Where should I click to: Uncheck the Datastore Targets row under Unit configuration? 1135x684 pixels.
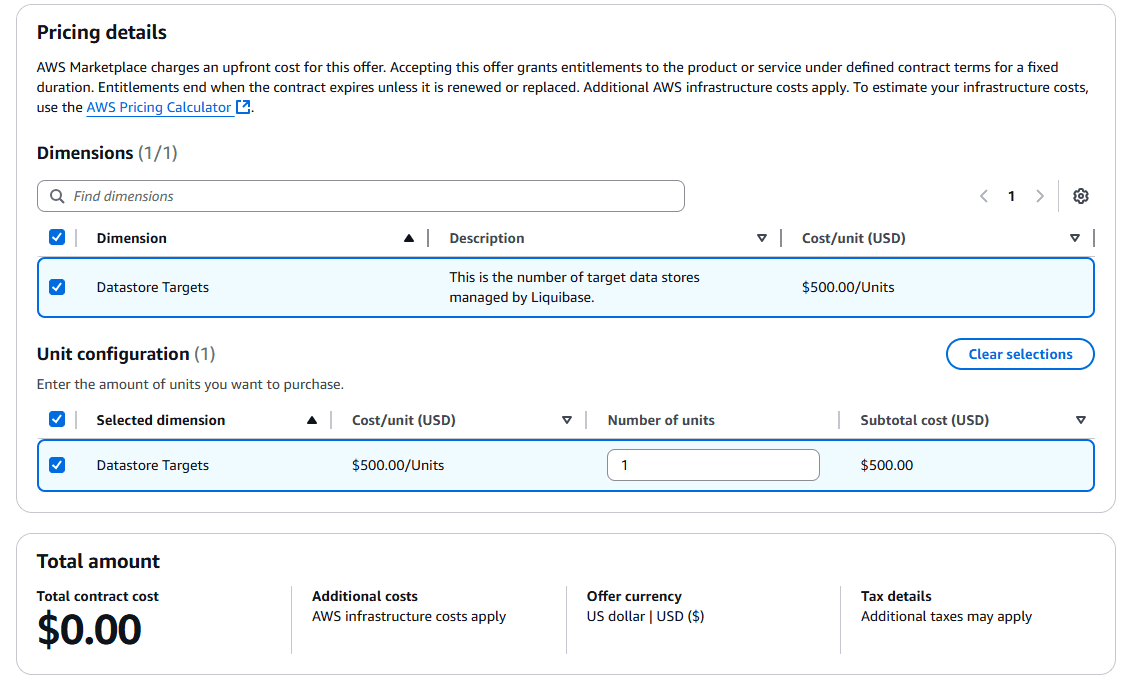click(57, 465)
